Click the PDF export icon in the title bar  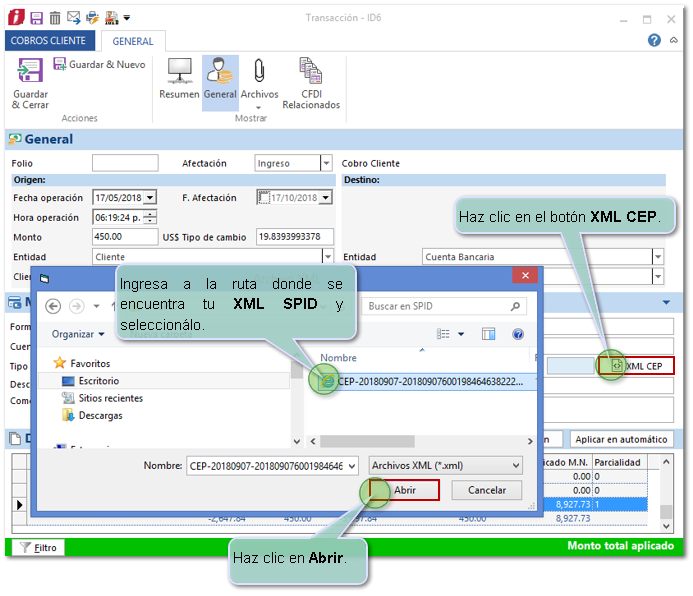pyautogui.click(x=111, y=18)
